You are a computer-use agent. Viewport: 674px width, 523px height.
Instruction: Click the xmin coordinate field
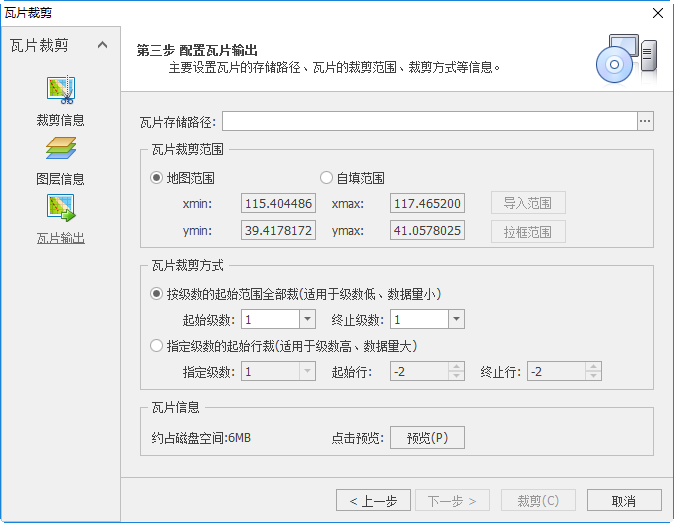click(x=278, y=204)
